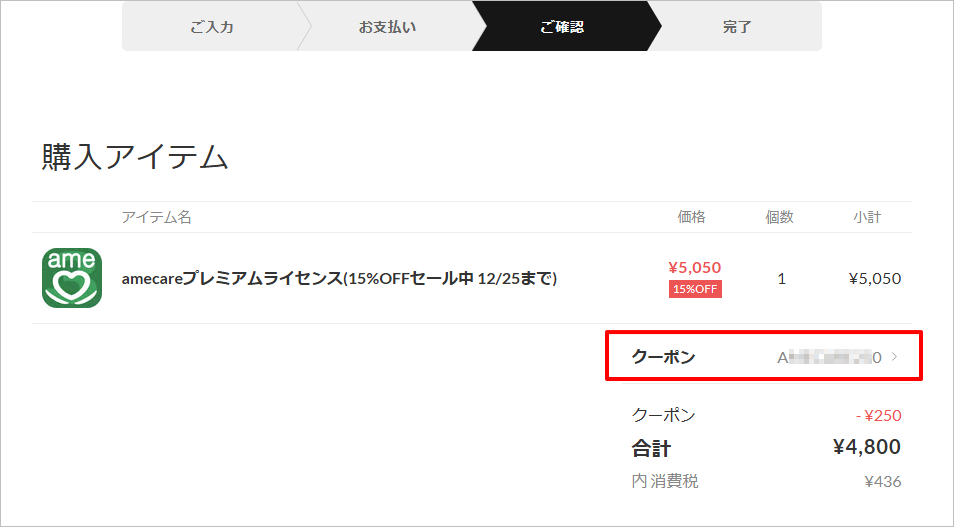Viewport: 954px width, 527px height.
Task: Click the 完了 step tab
Action: pos(737,27)
